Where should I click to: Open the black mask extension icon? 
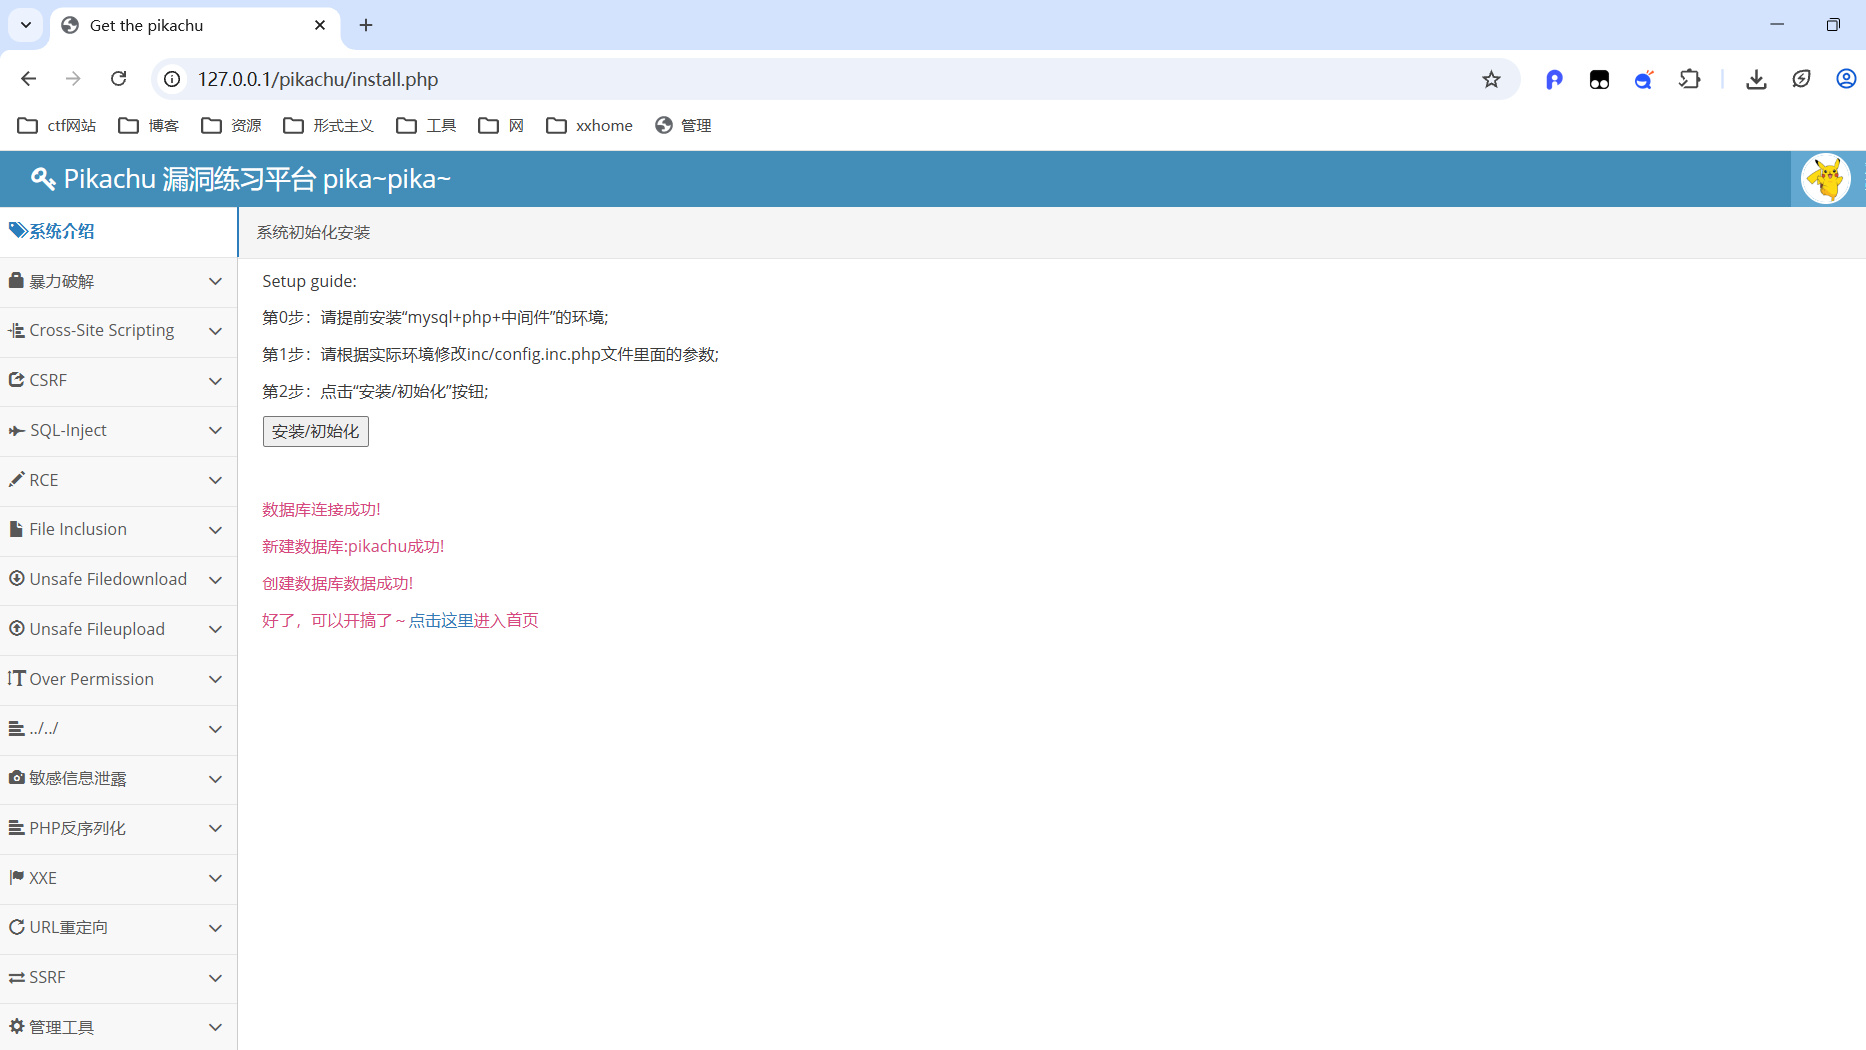(1599, 79)
